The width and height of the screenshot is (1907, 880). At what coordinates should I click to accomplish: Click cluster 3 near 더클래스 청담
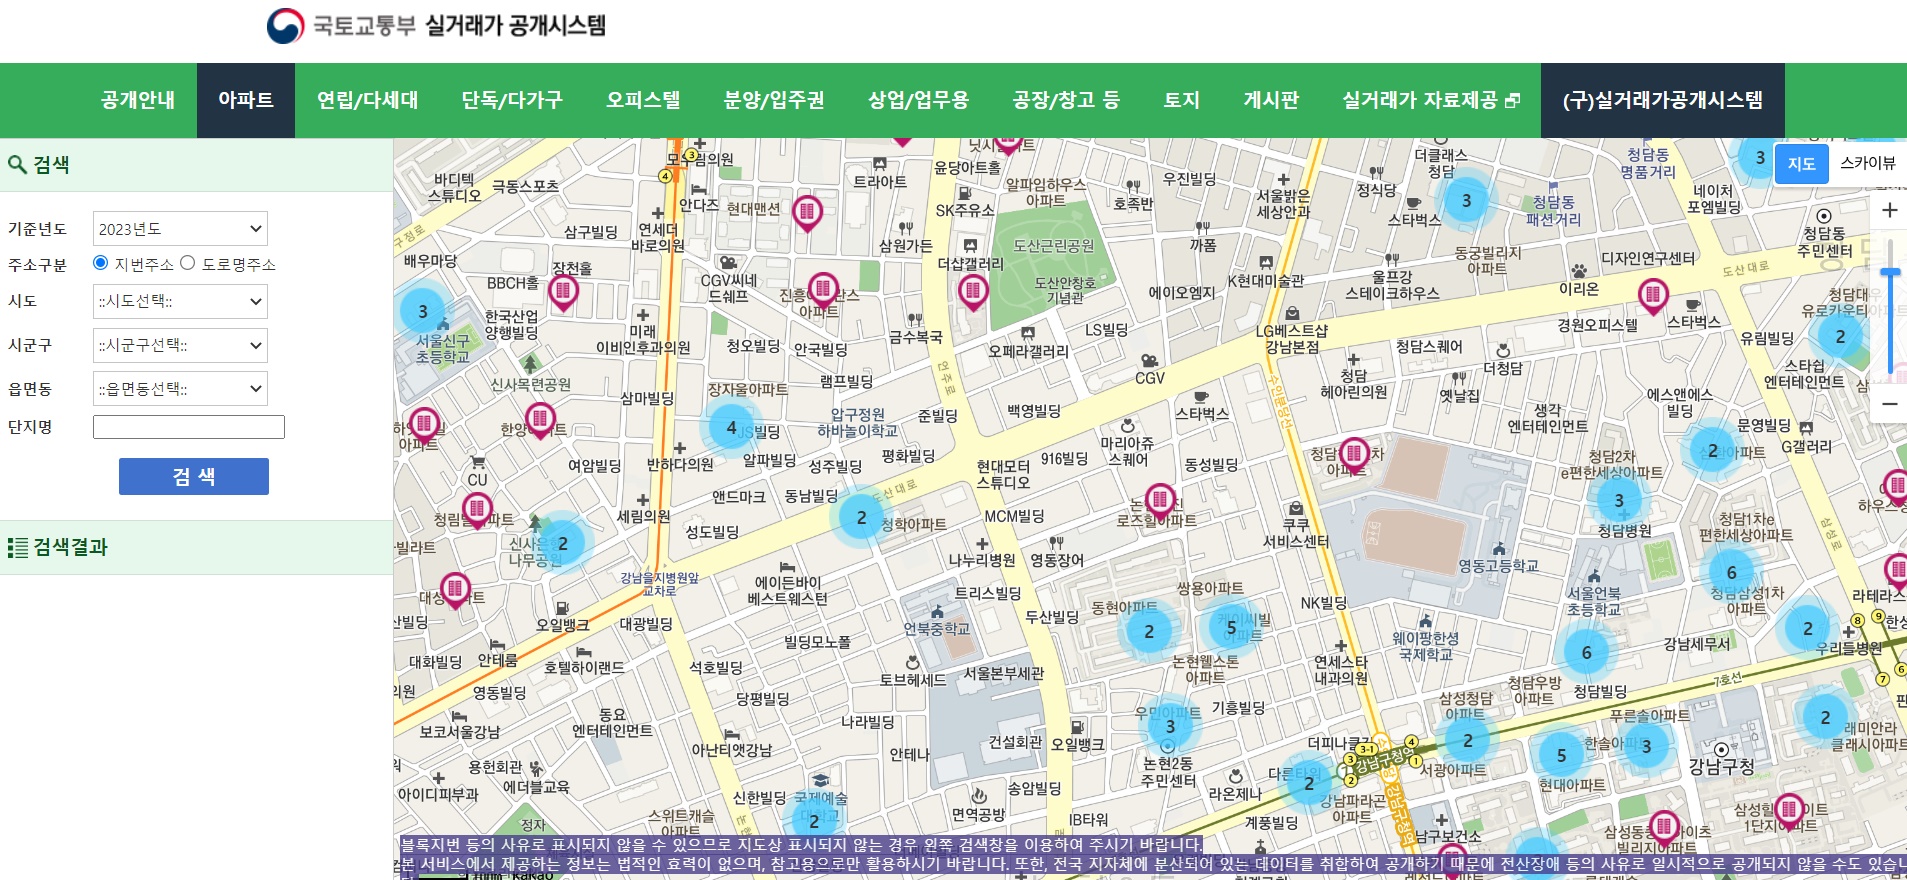coord(1466,200)
